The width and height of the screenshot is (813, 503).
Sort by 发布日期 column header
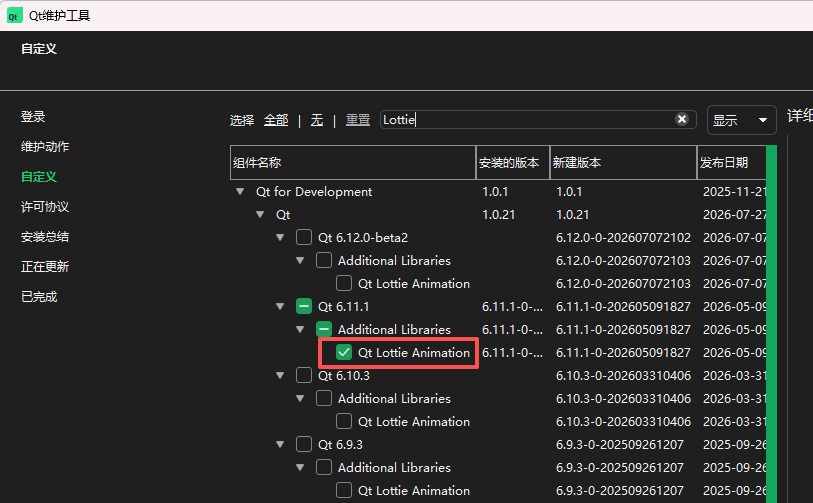(x=732, y=163)
